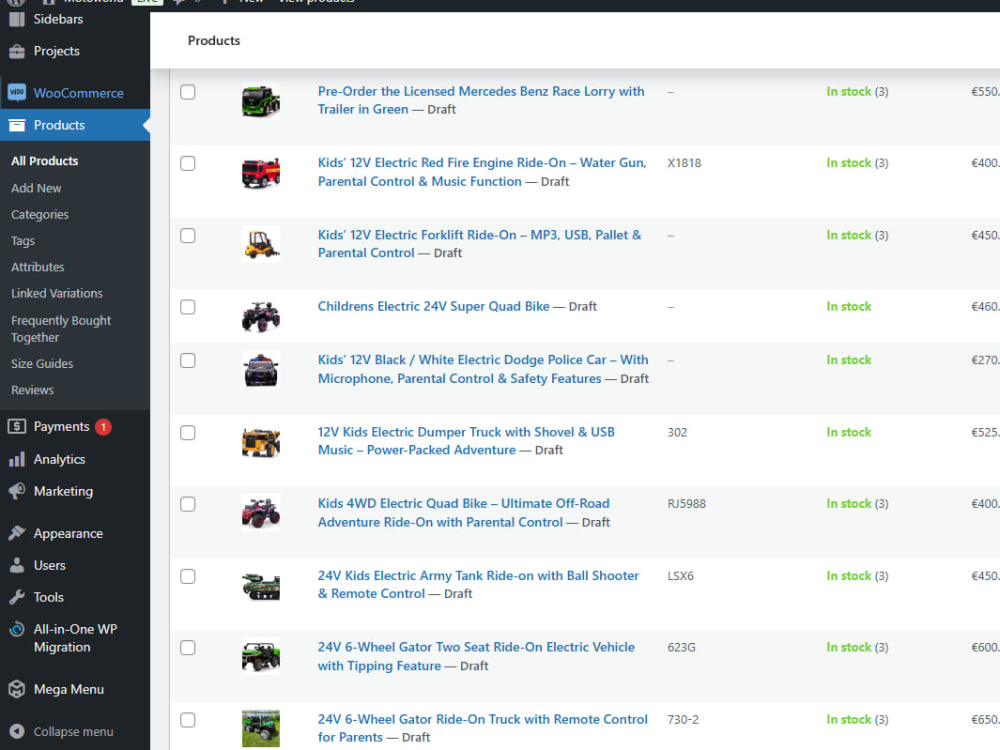This screenshot has width=1000, height=750.
Task: Click SKU value 730-2
Action: point(683,719)
